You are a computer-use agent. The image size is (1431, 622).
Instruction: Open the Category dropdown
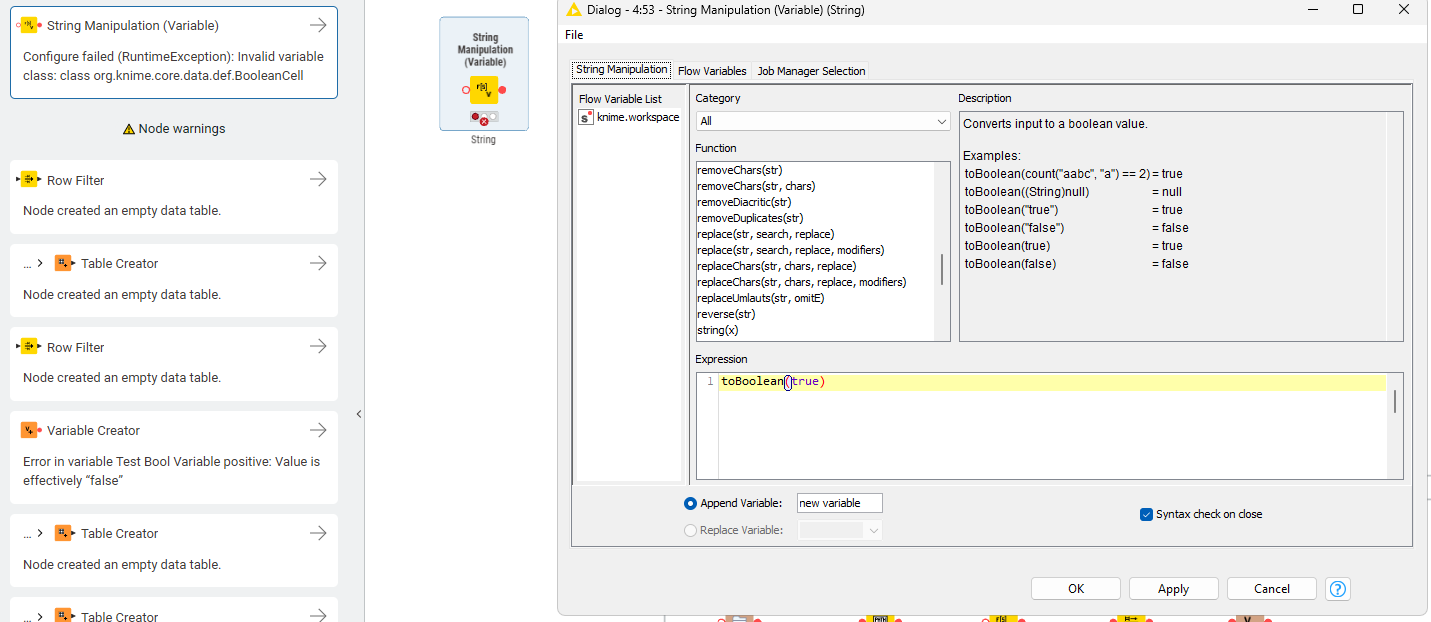tap(822, 121)
